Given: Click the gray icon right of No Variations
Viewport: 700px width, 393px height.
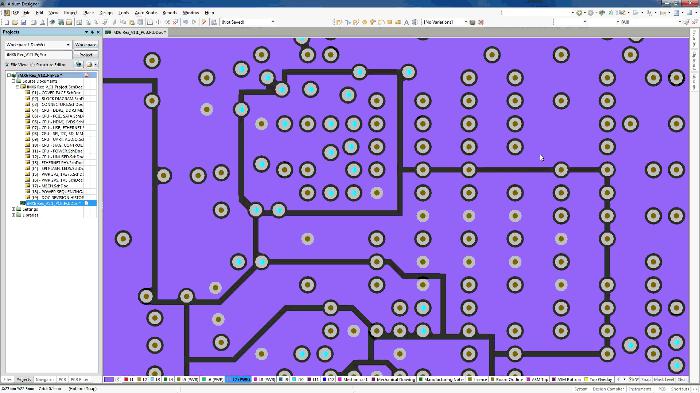Looking at the screenshot, I should [473, 22].
